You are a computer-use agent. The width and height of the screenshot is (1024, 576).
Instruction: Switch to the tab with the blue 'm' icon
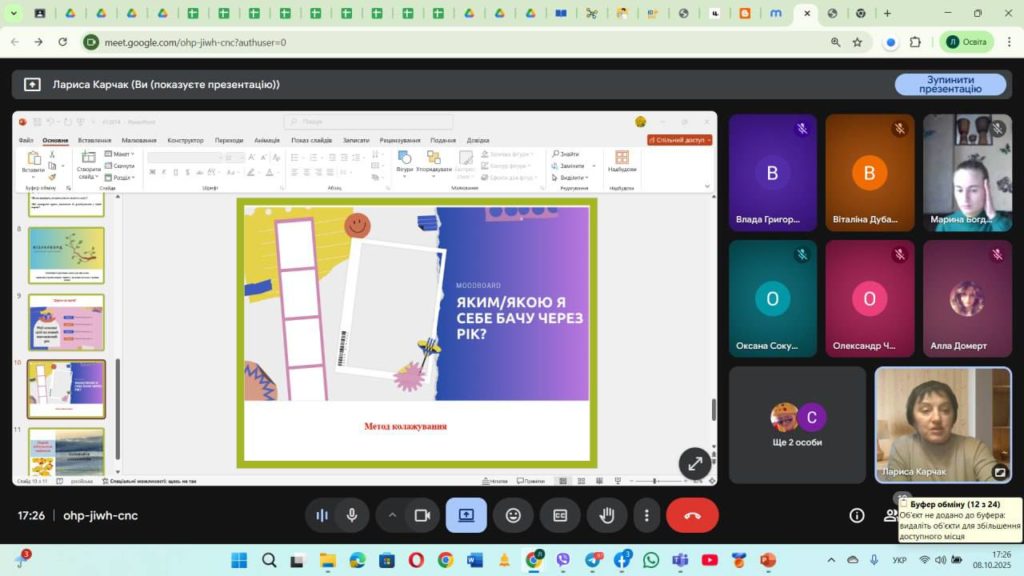(x=776, y=14)
